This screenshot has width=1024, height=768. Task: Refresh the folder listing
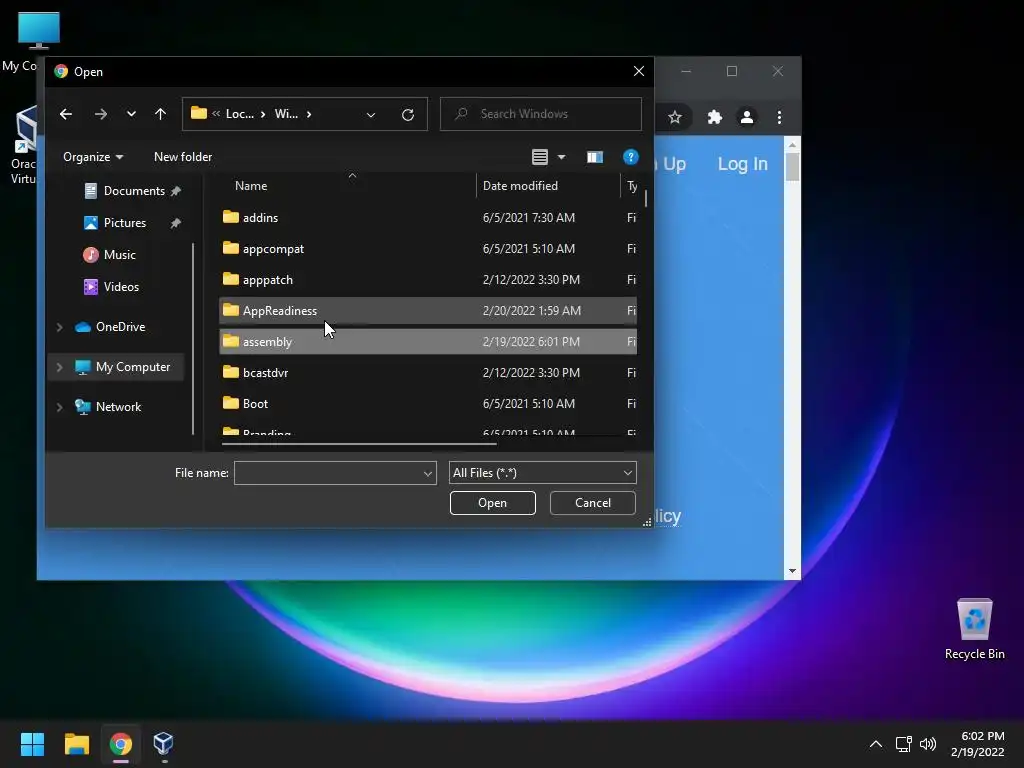click(408, 114)
